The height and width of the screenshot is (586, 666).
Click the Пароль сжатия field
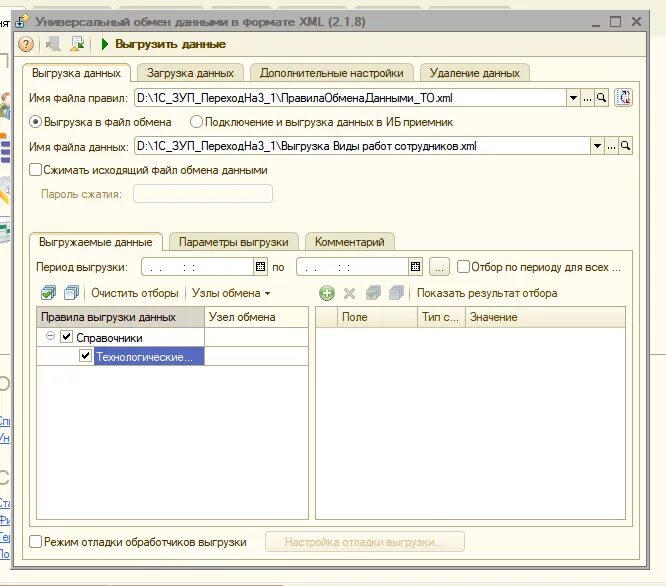click(x=203, y=194)
